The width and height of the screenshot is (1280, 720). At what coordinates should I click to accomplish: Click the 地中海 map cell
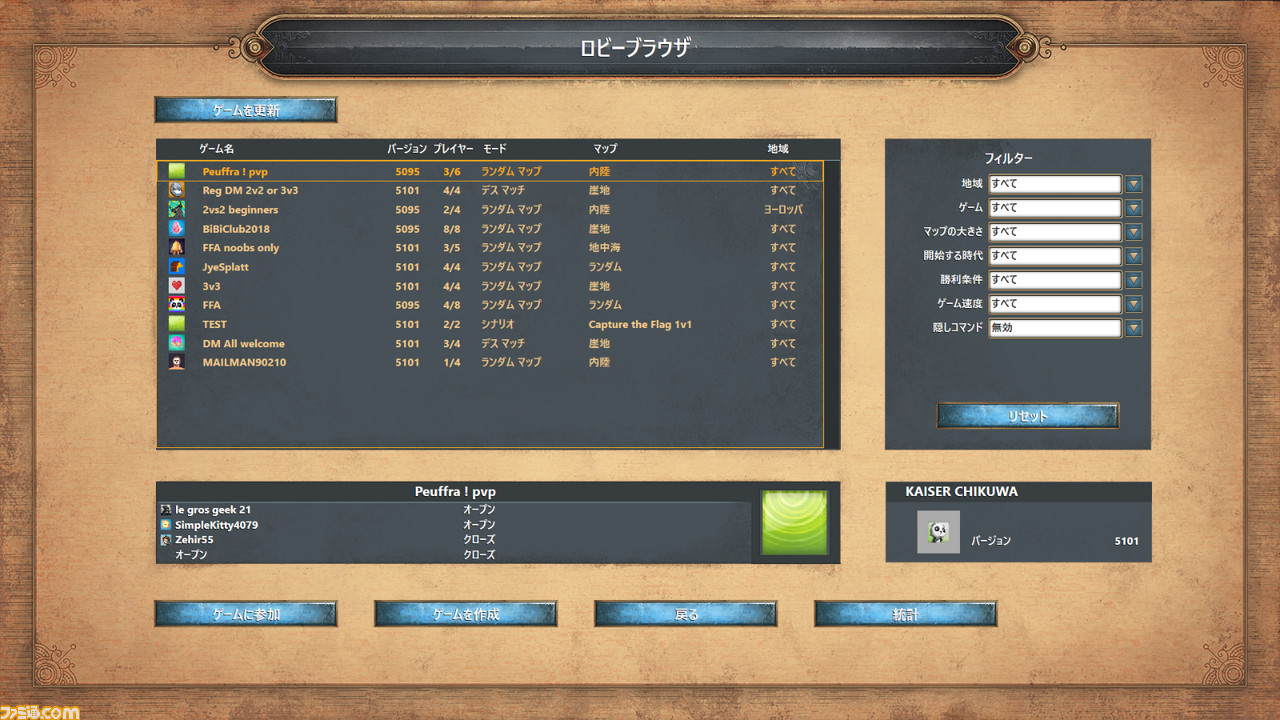coord(605,247)
